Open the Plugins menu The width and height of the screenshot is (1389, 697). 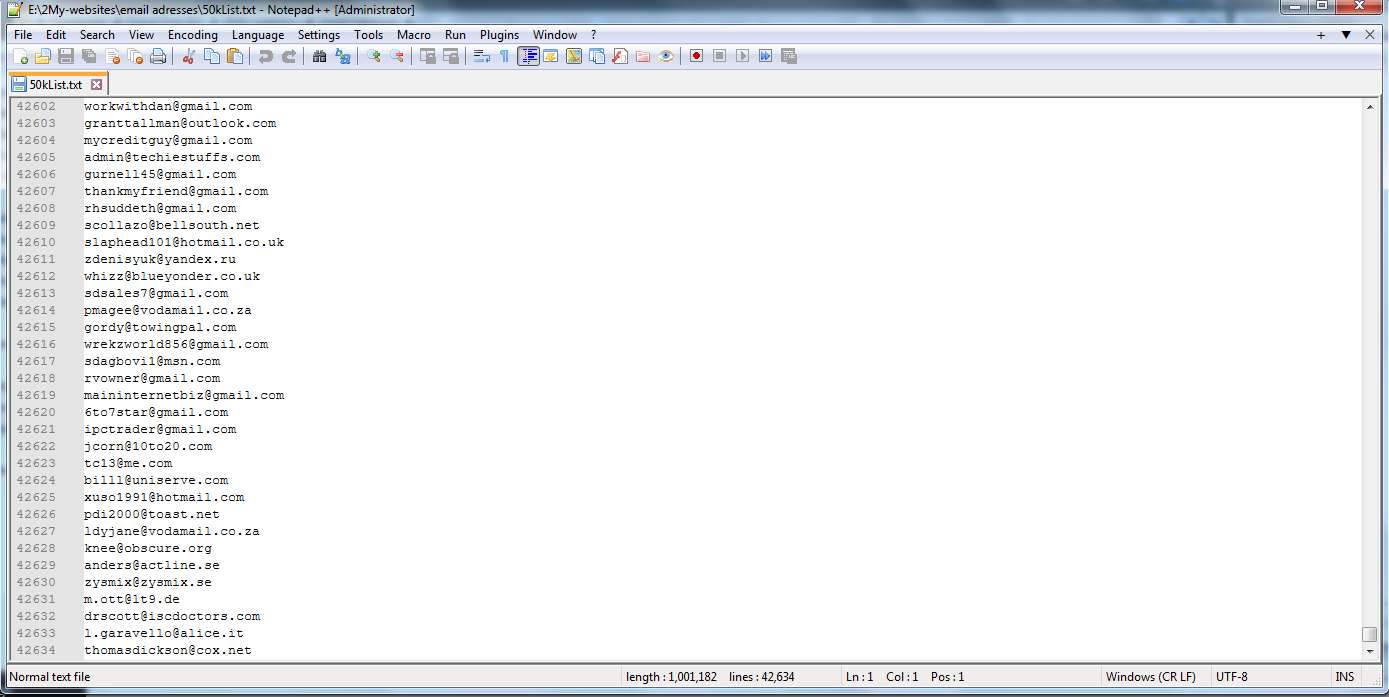click(x=500, y=35)
